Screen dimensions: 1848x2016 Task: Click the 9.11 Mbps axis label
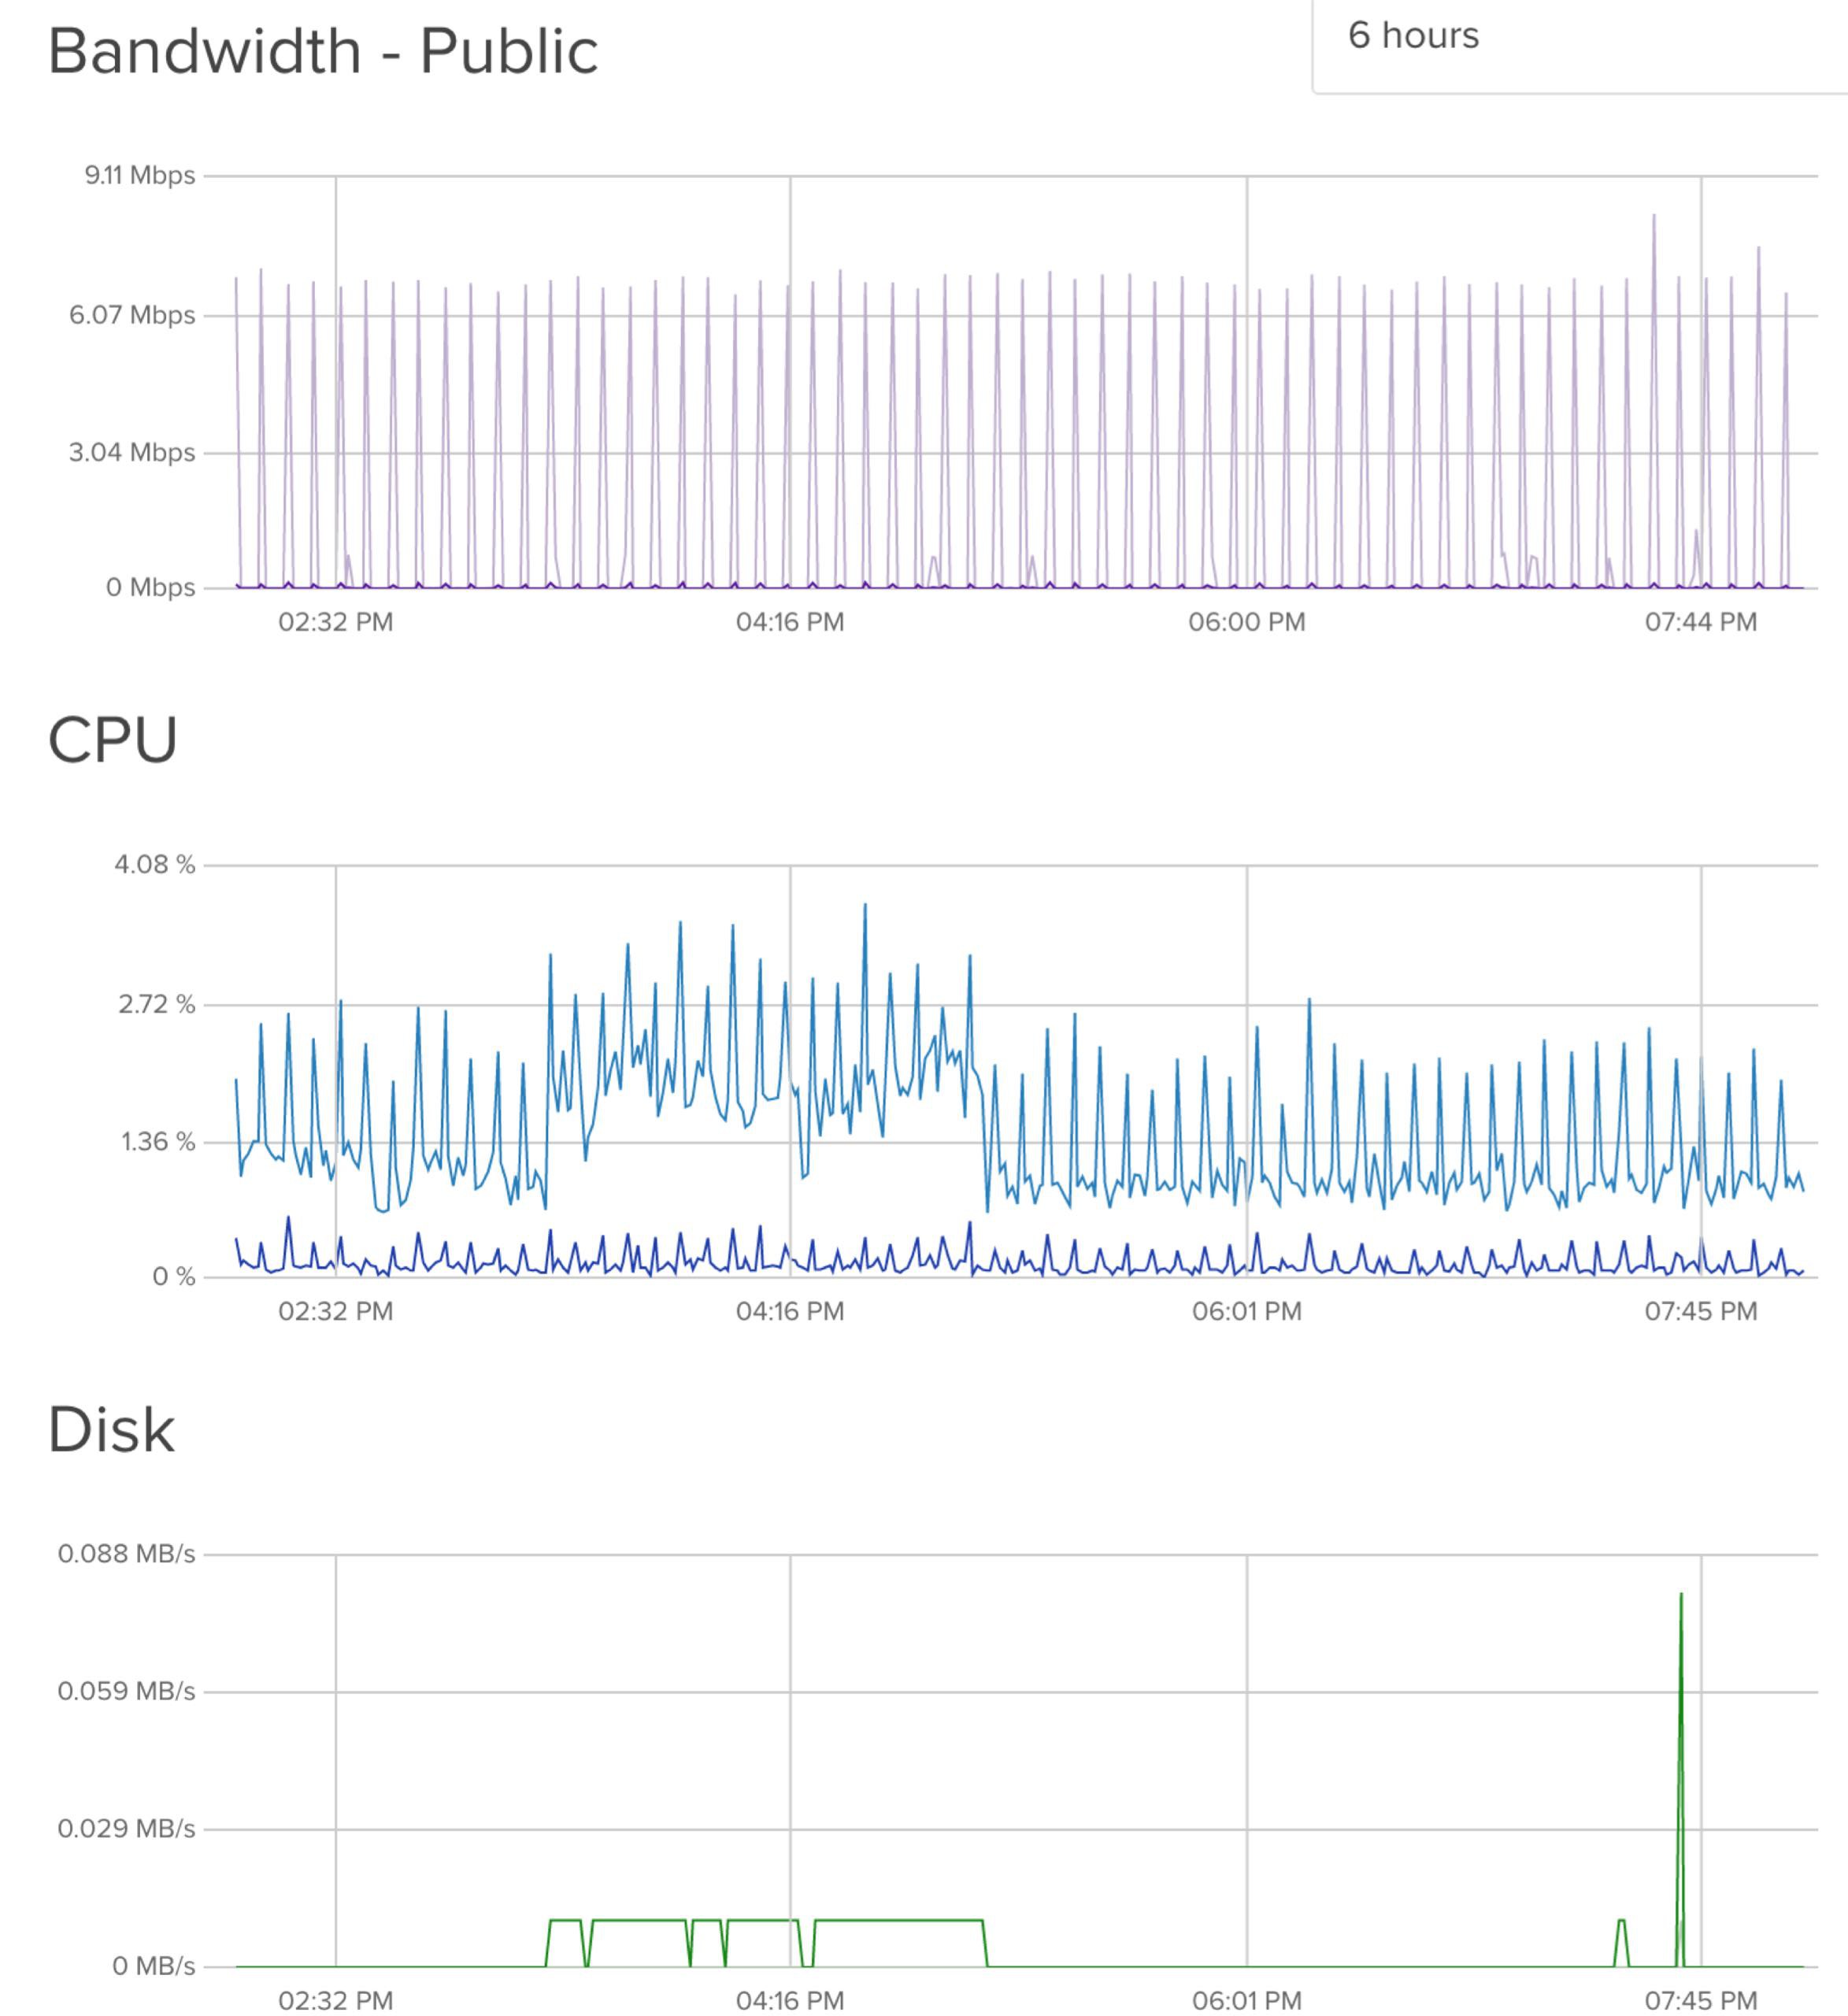pos(140,176)
